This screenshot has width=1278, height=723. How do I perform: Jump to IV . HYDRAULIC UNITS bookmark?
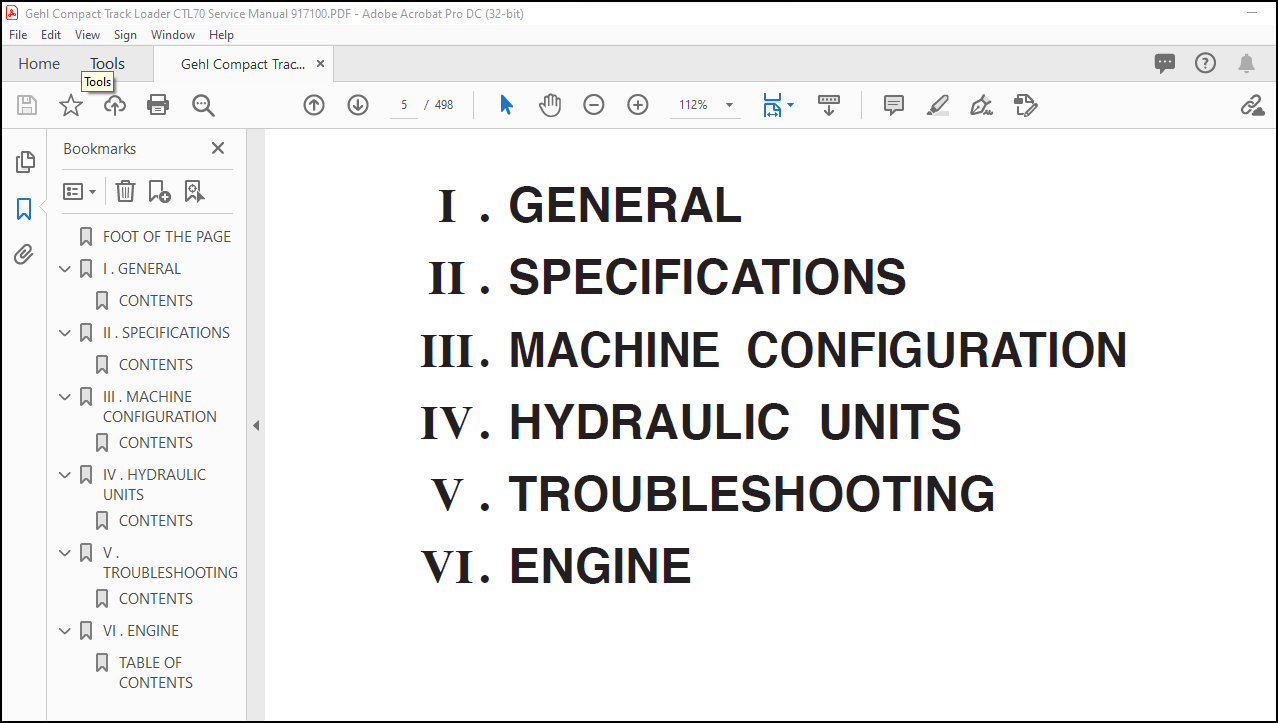point(154,485)
